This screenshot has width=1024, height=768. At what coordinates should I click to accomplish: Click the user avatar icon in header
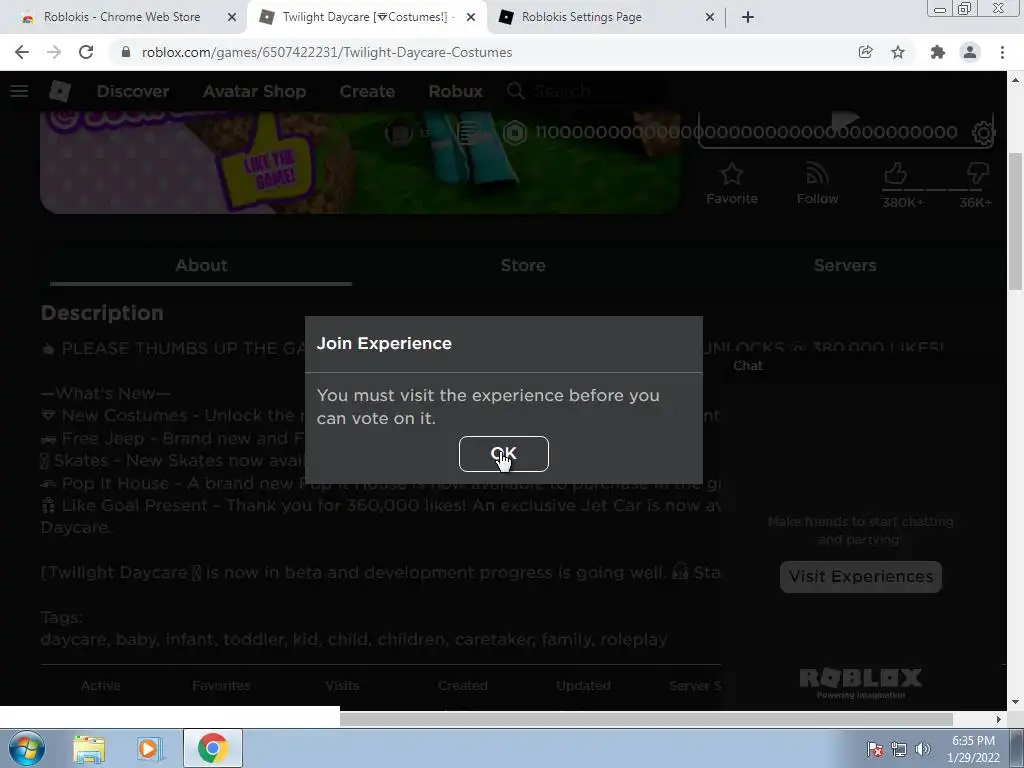[x=398, y=133]
